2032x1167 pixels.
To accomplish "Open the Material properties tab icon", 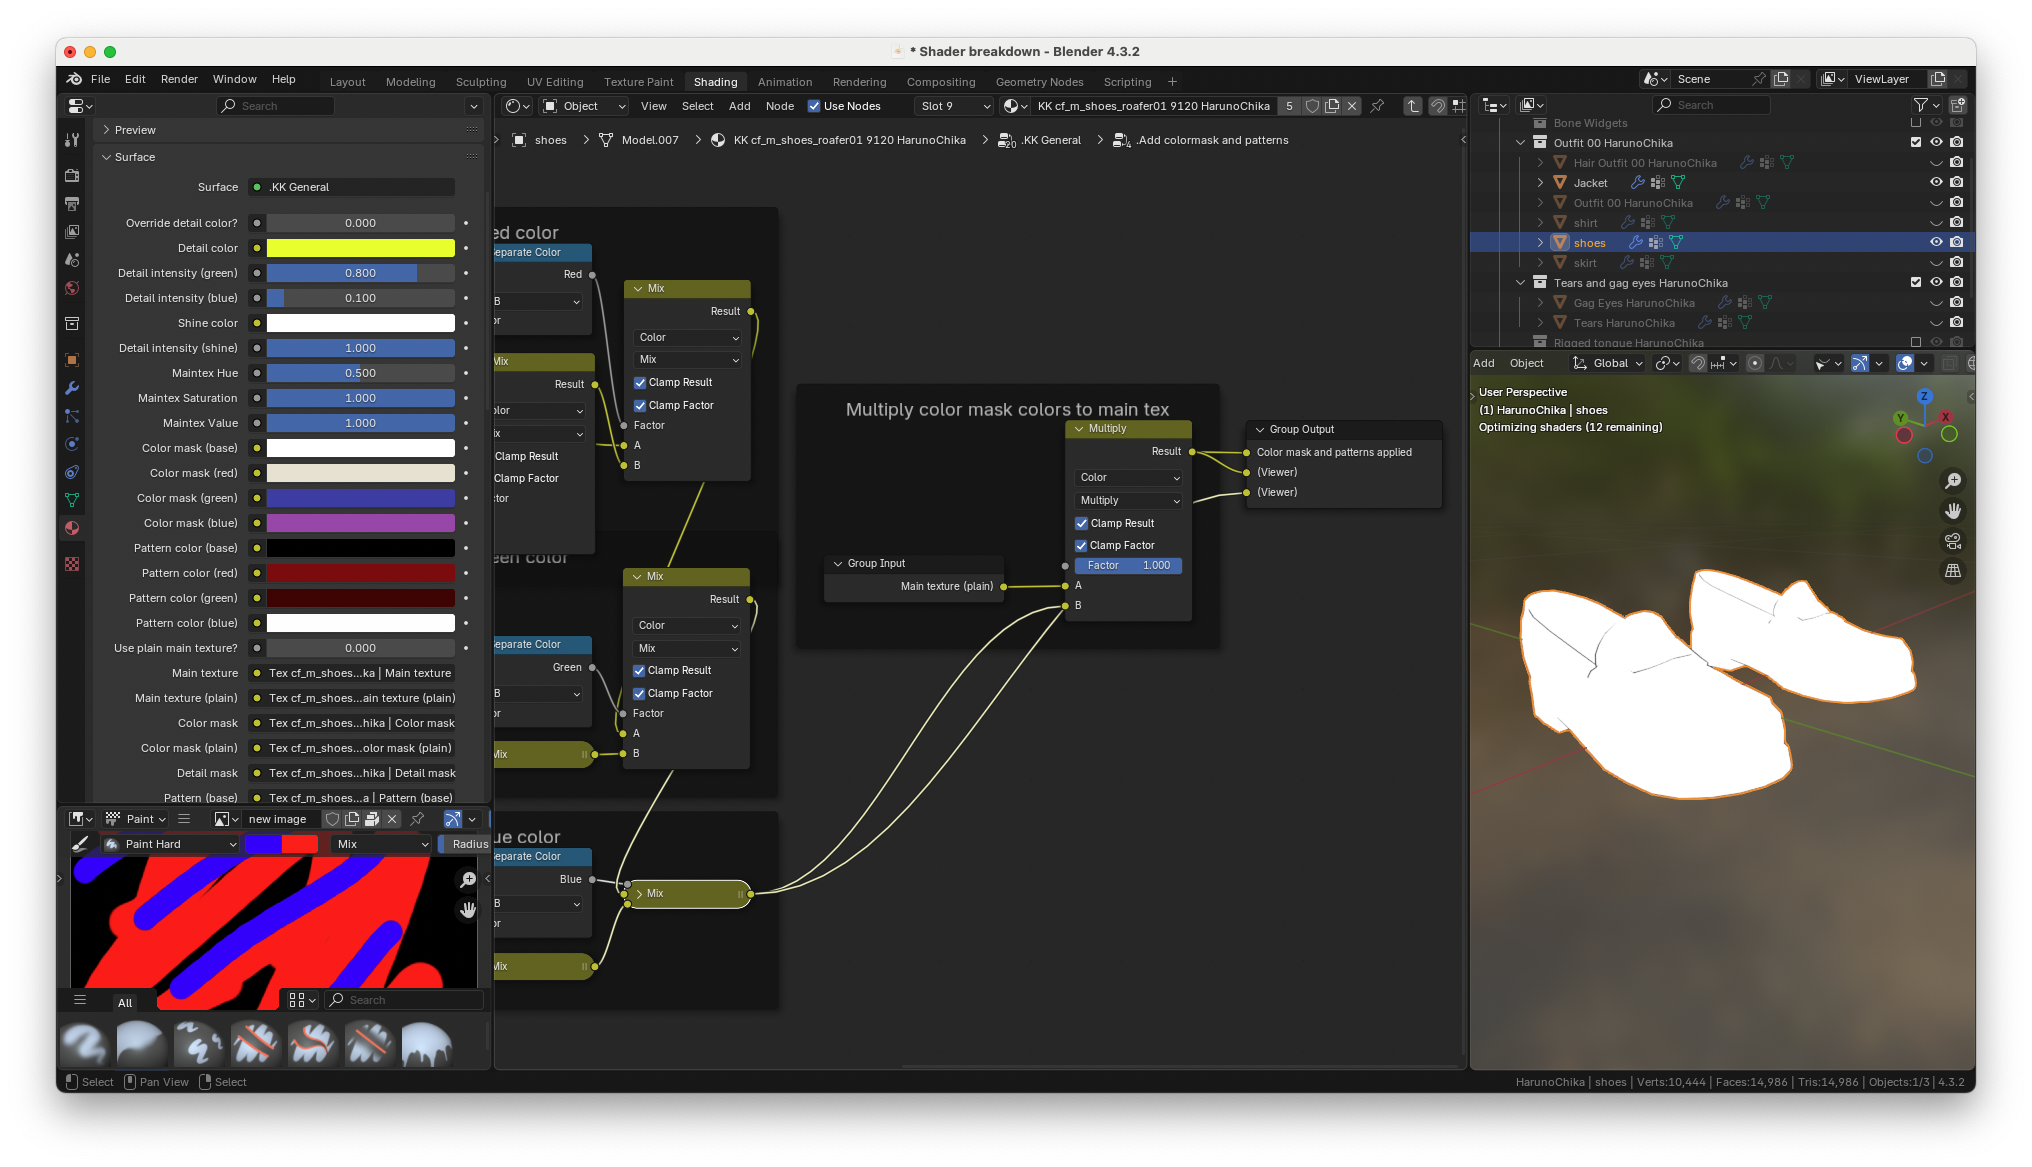I will 72,528.
